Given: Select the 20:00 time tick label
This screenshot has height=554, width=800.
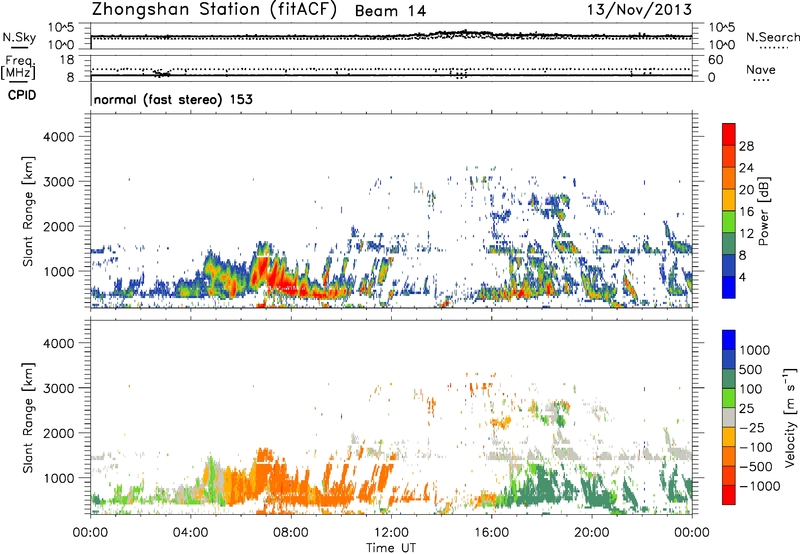Looking at the screenshot, I should click(592, 533).
